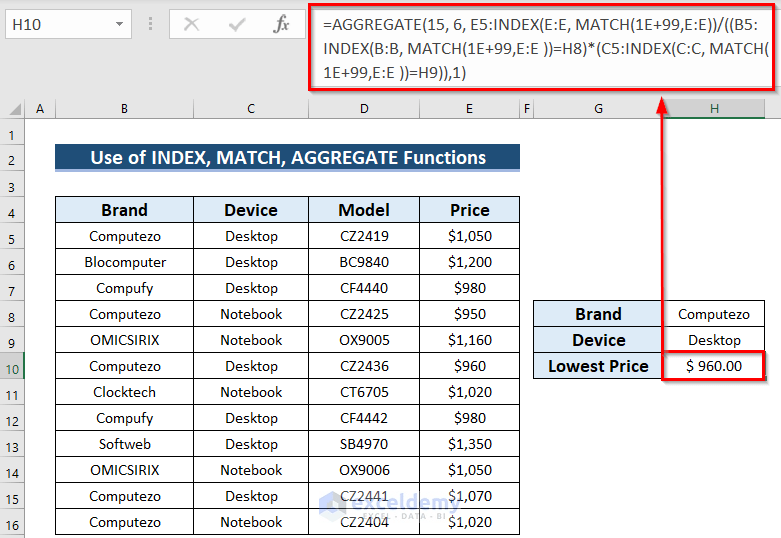The image size is (781, 538).
Task: Click the 'Device' table header cell in column C
Action: click(x=251, y=210)
